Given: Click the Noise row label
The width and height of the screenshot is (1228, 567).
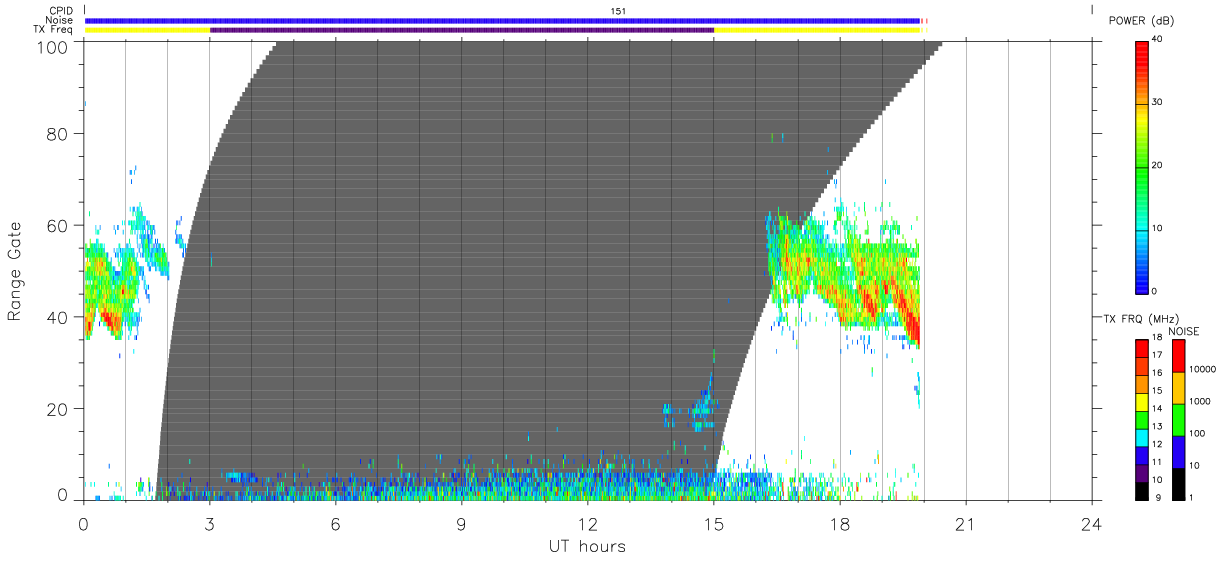Looking at the screenshot, I should point(59,20).
